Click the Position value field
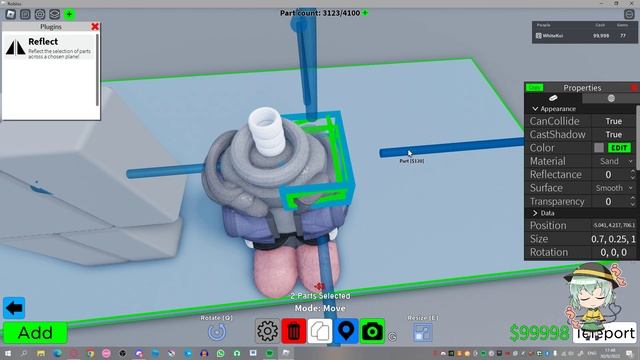This screenshot has width=640, height=360. pos(613,225)
